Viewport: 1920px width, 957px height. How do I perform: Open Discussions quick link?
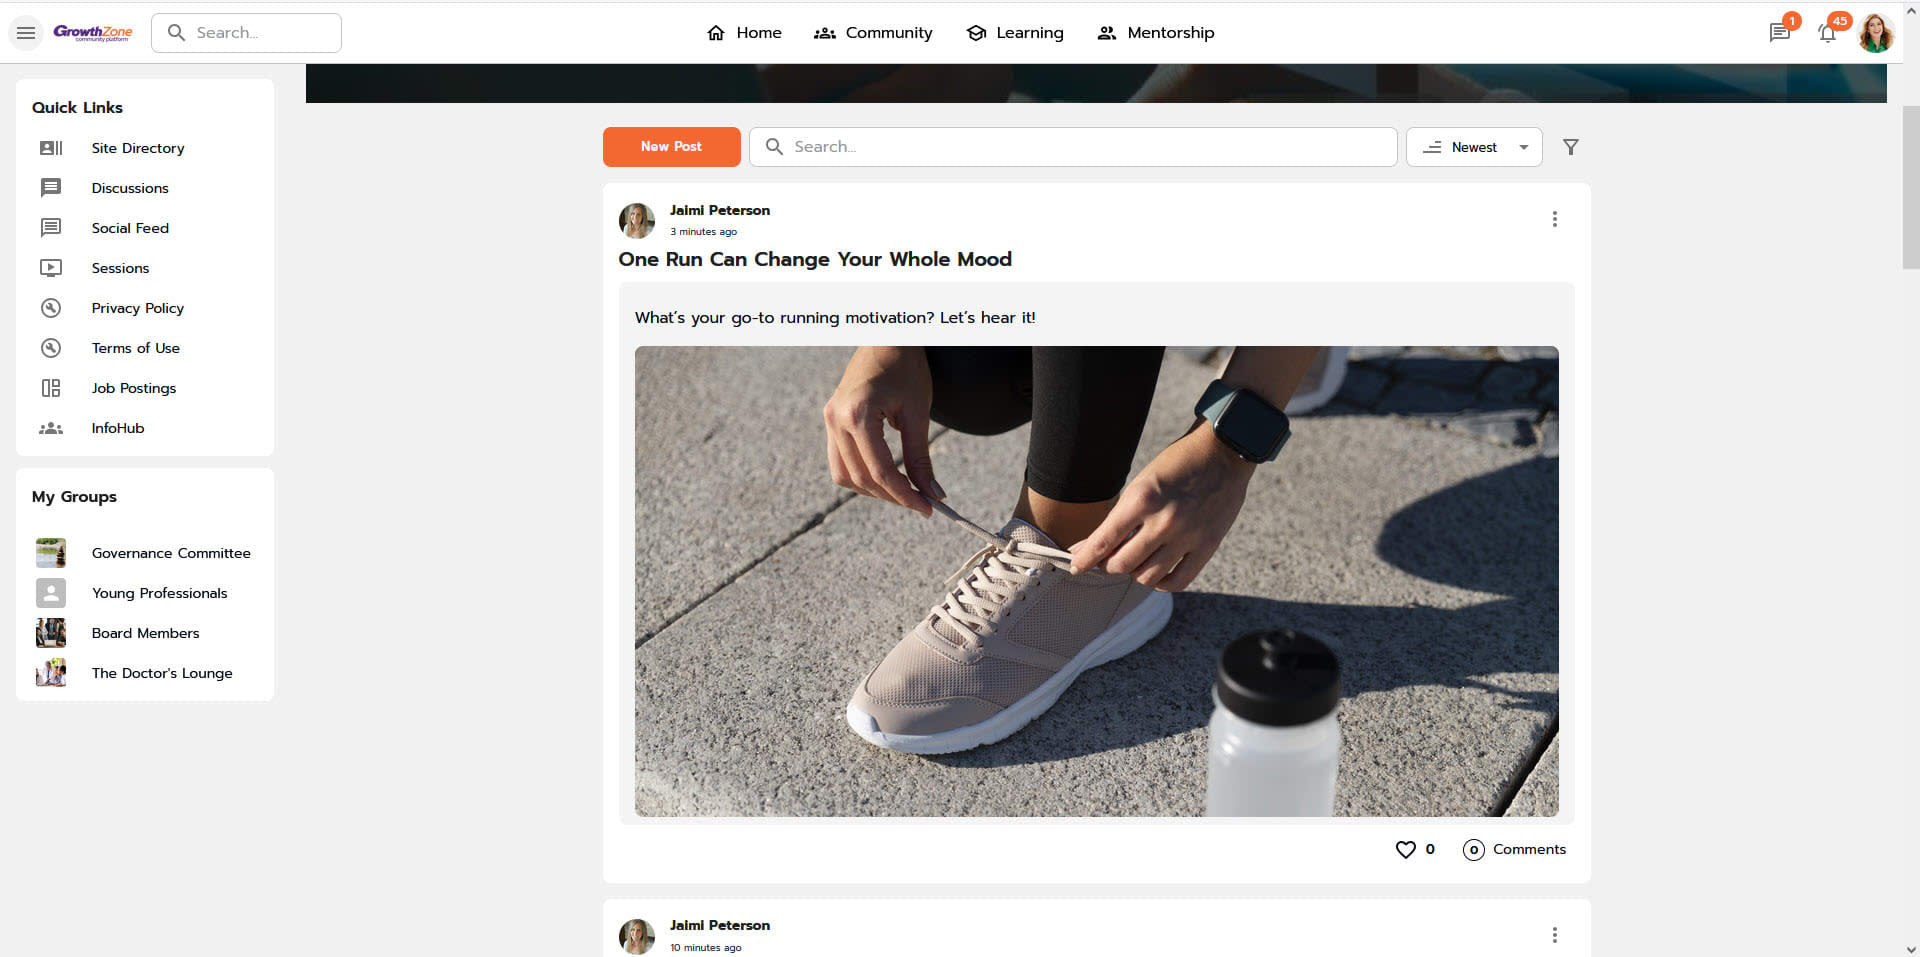[x=130, y=188]
